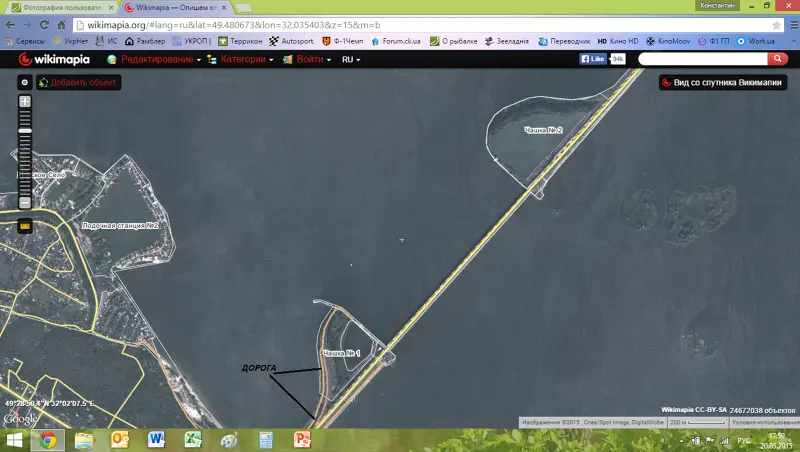Screen dimensions: 800x452
Task: Open a new tab button
Action: point(243,8)
